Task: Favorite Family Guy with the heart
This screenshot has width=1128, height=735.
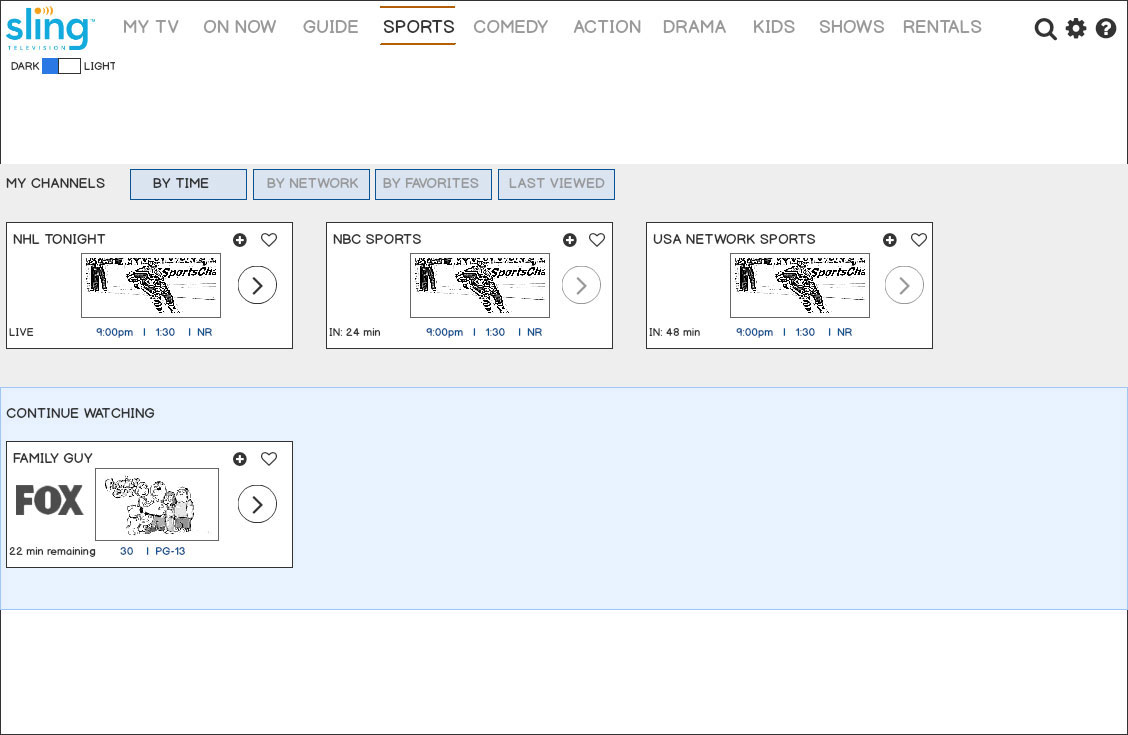Action: (269, 459)
